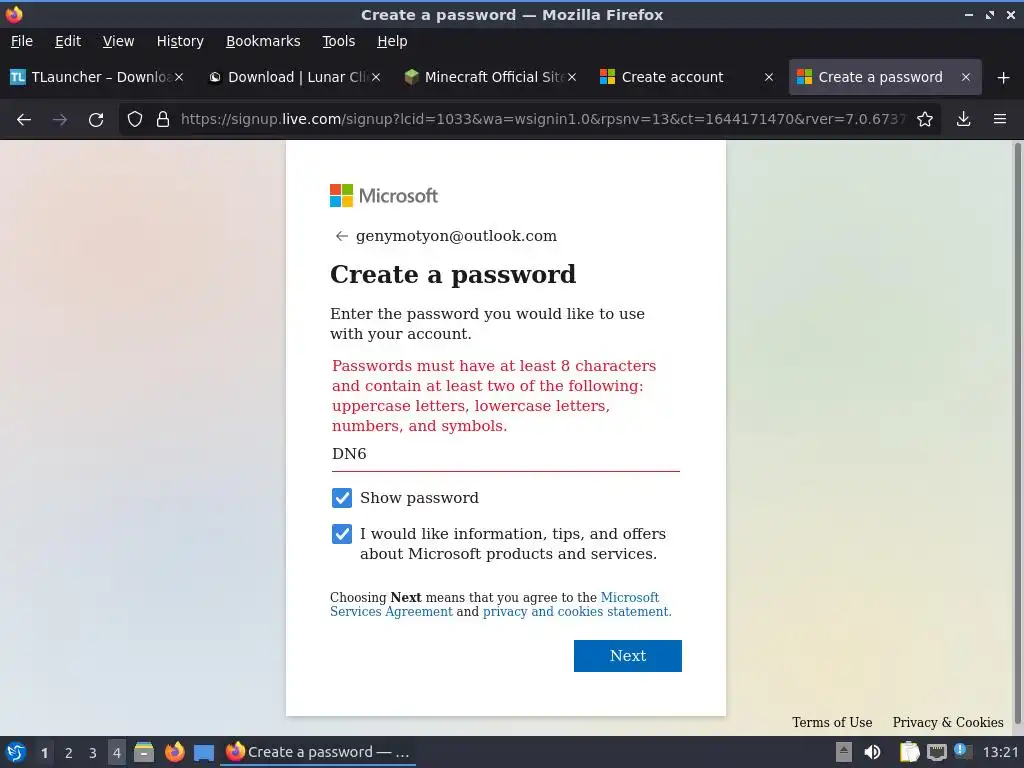Open the notification tray icon

point(963,751)
